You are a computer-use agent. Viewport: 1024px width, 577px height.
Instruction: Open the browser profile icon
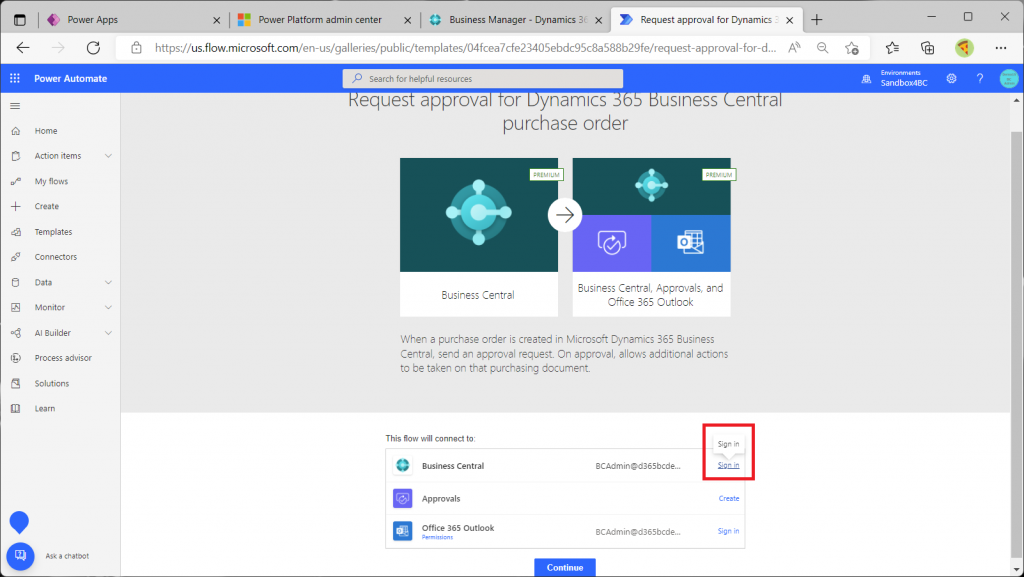pyautogui.click(x=964, y=48)
